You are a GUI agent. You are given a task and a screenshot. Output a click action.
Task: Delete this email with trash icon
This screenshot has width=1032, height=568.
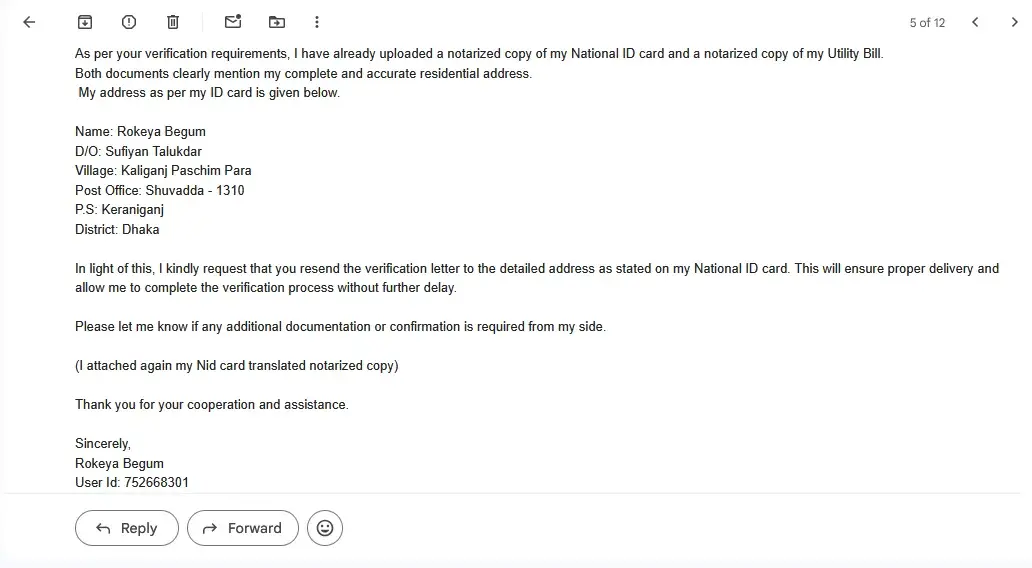[x=173, y=22]
